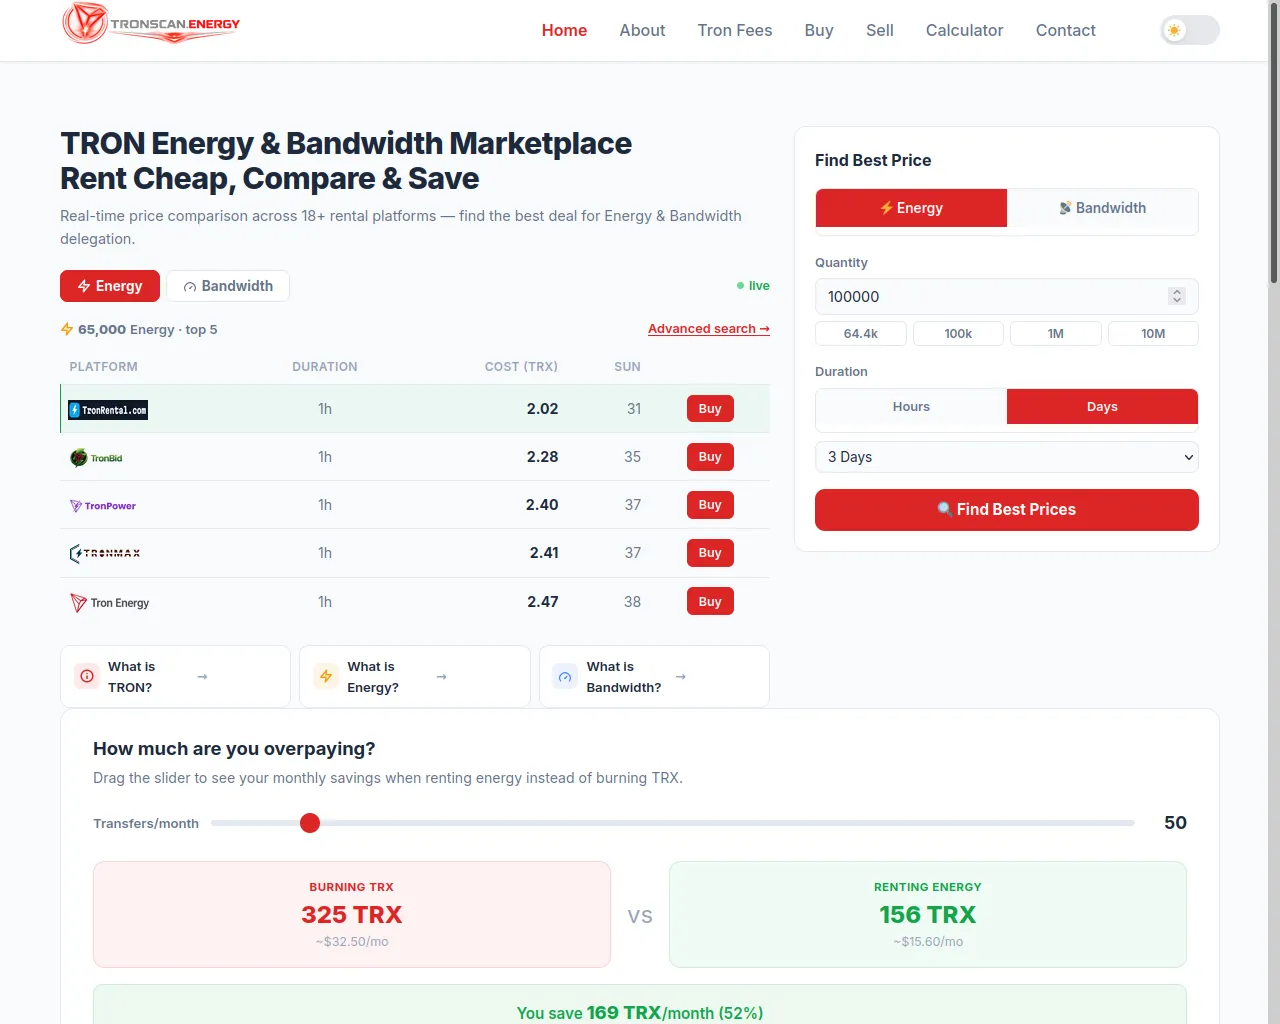This screenshot has height=1024, width=1280.
Task: Click the cost value 2.40
Action: [x=542, y=505]
